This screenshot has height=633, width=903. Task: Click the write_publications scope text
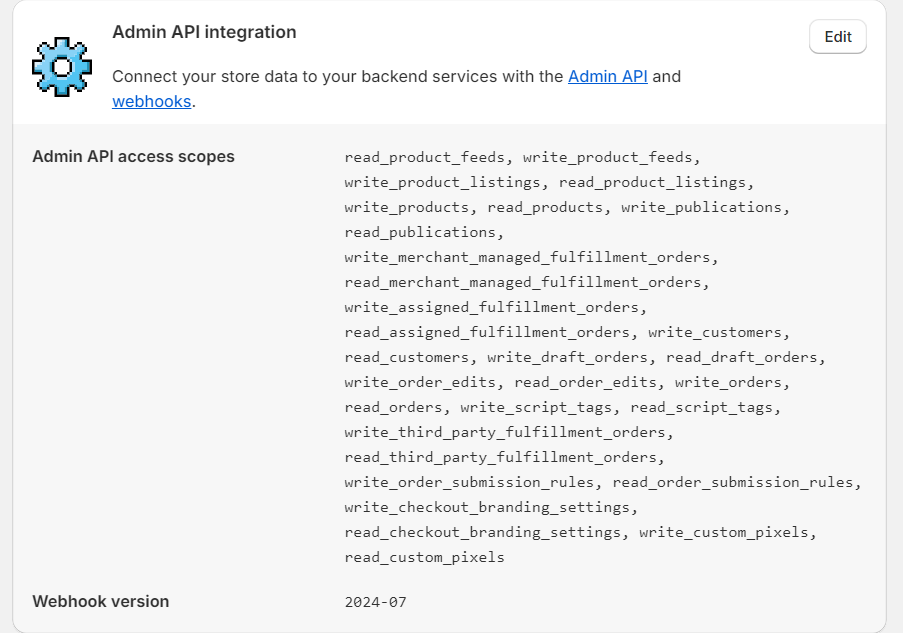point(701,207)
